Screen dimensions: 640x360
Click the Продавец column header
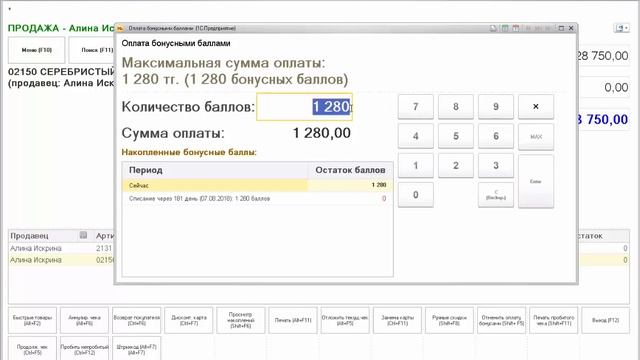coord(44,236)
